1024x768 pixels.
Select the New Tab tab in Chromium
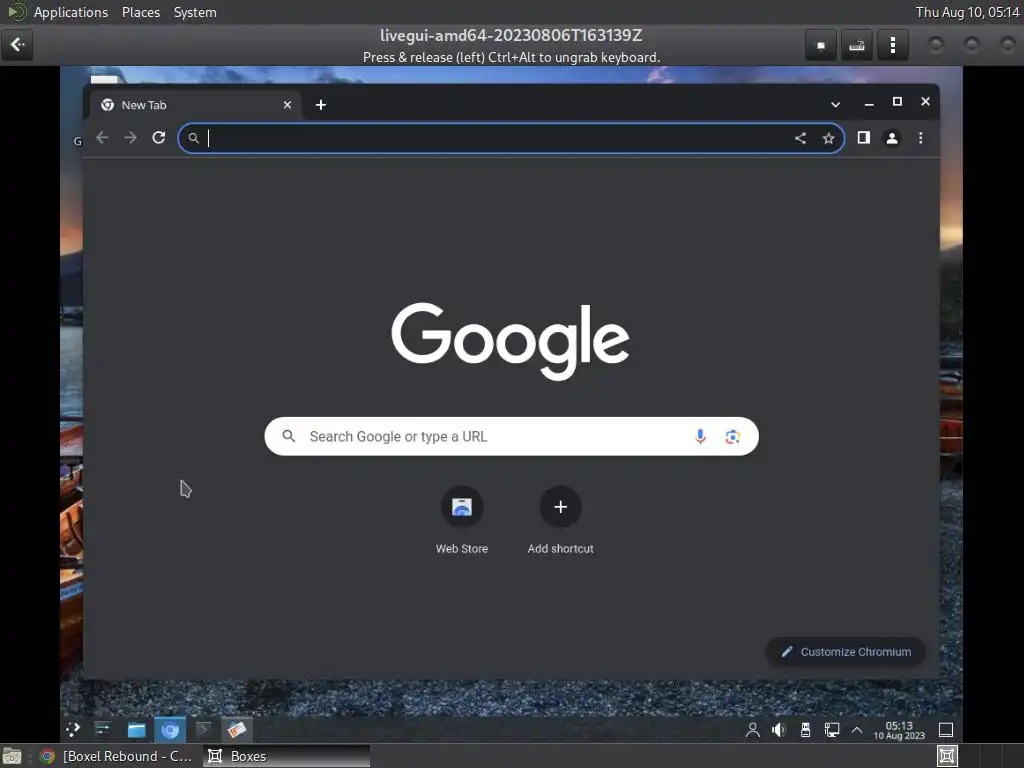click(193, 105)
